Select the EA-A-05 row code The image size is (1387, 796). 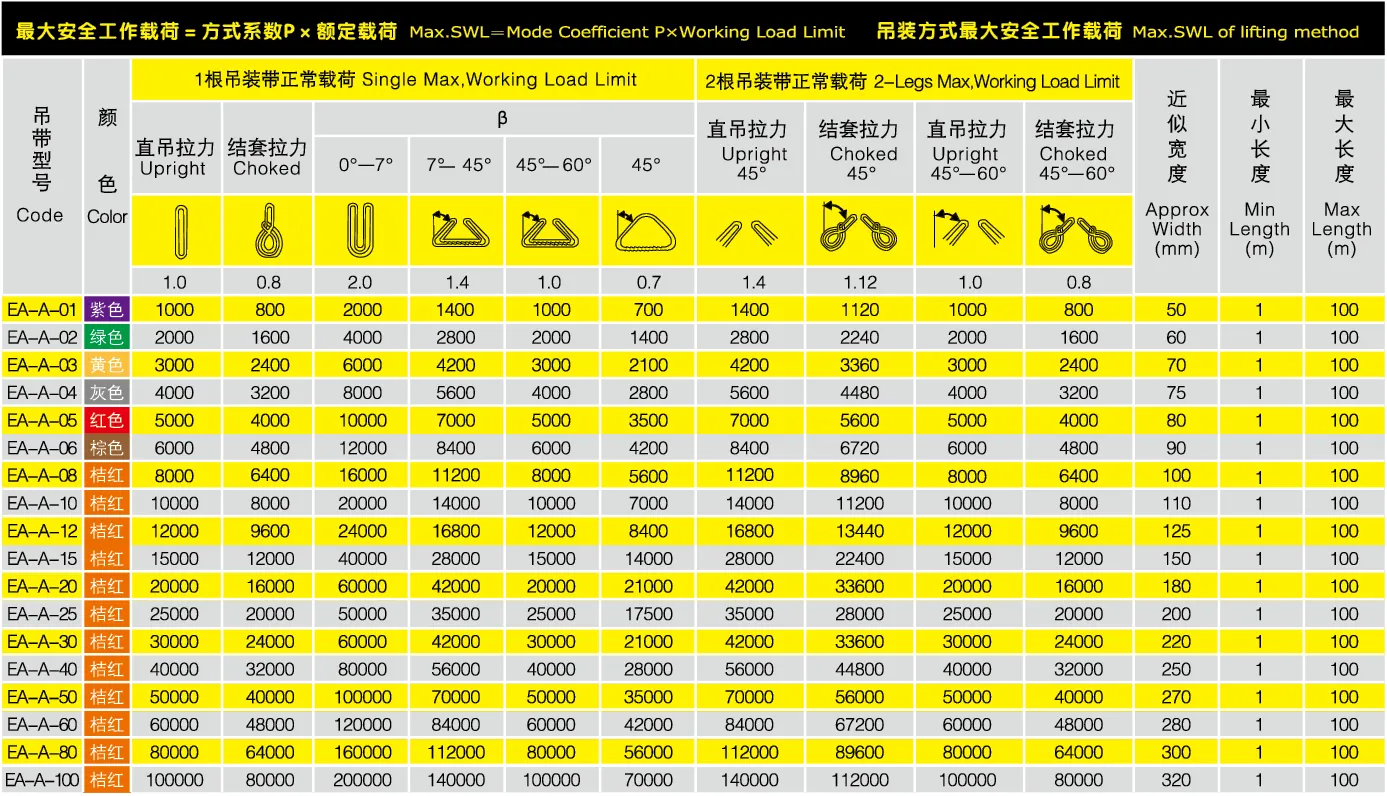[42, 421]
